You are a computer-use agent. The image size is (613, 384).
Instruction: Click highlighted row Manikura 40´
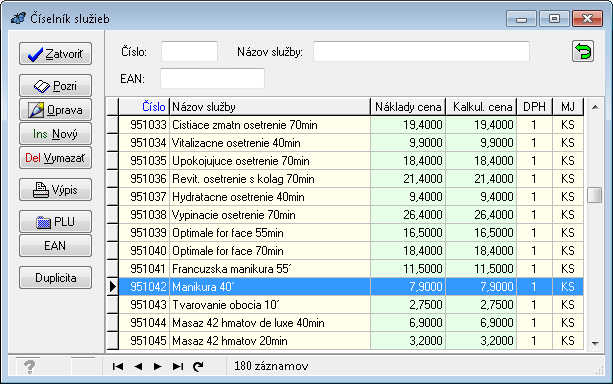point(351,287)
